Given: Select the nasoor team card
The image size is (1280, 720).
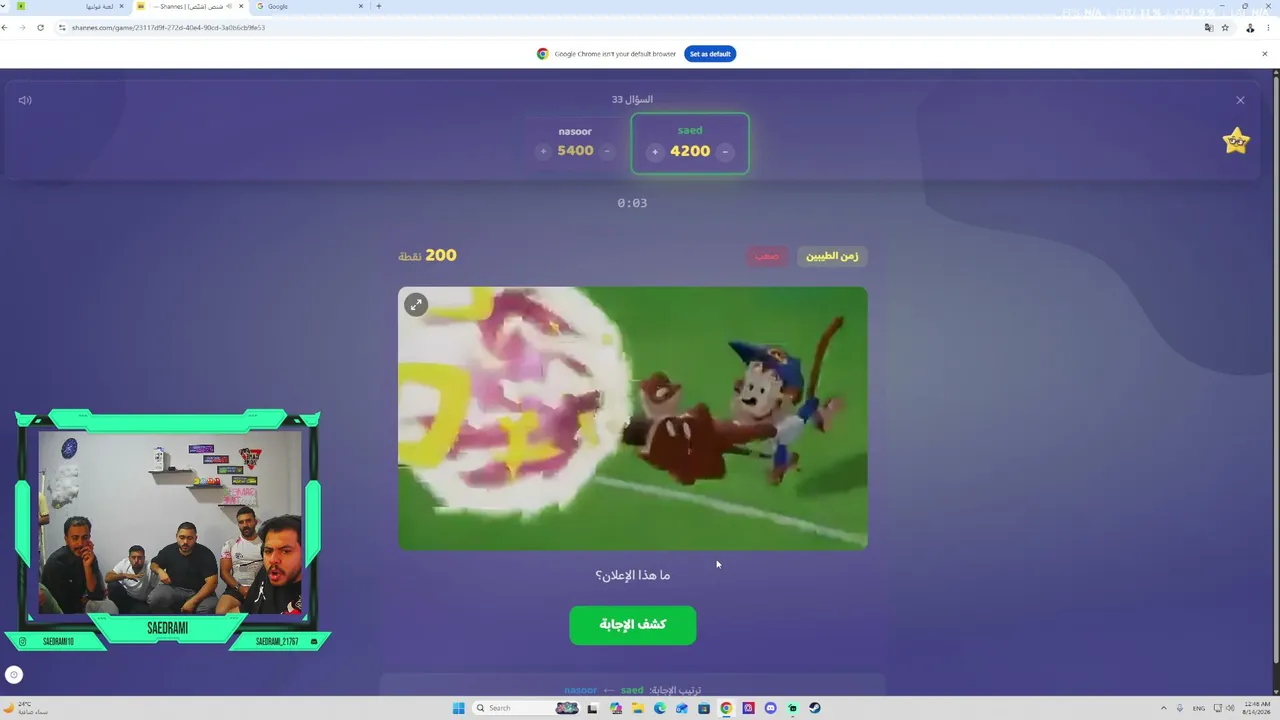Looking at the screenshot, I should click(575, 143).
